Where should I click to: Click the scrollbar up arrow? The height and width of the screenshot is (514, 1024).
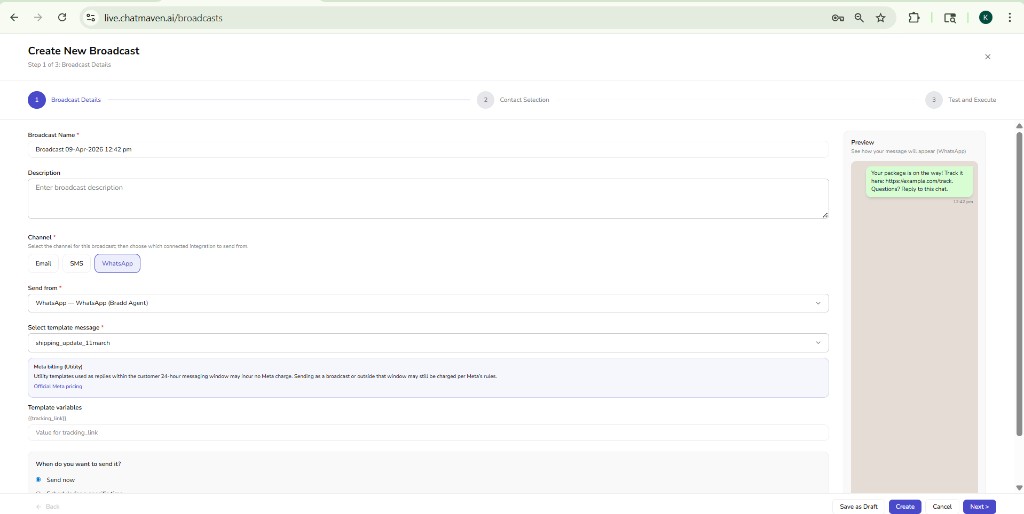pos(1018,125)
